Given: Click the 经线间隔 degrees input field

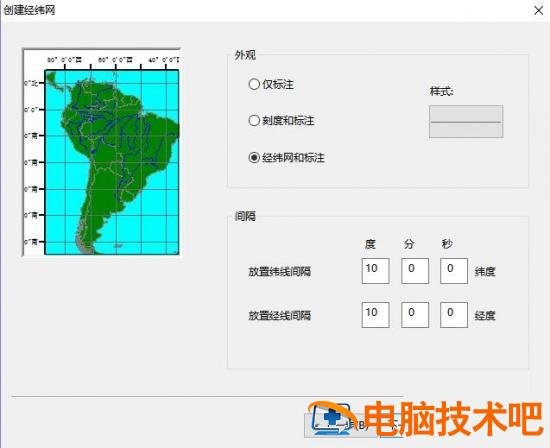Looking at the screenshot, I should point(375,315).
